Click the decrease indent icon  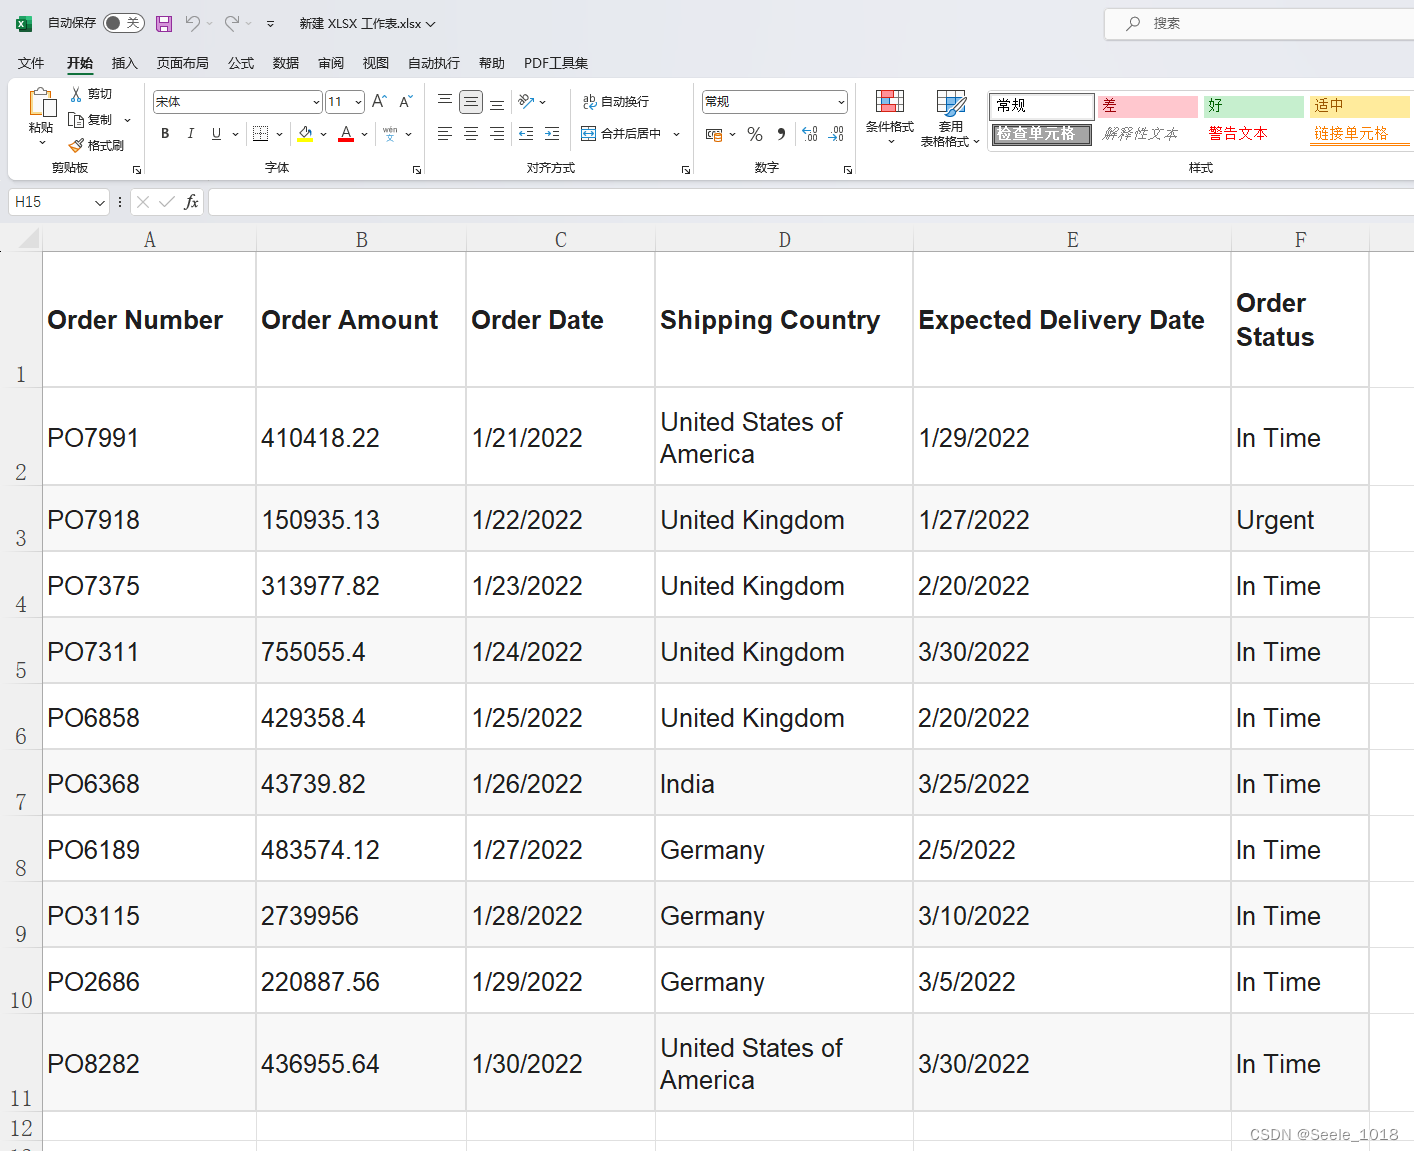[x=526, y=133]
